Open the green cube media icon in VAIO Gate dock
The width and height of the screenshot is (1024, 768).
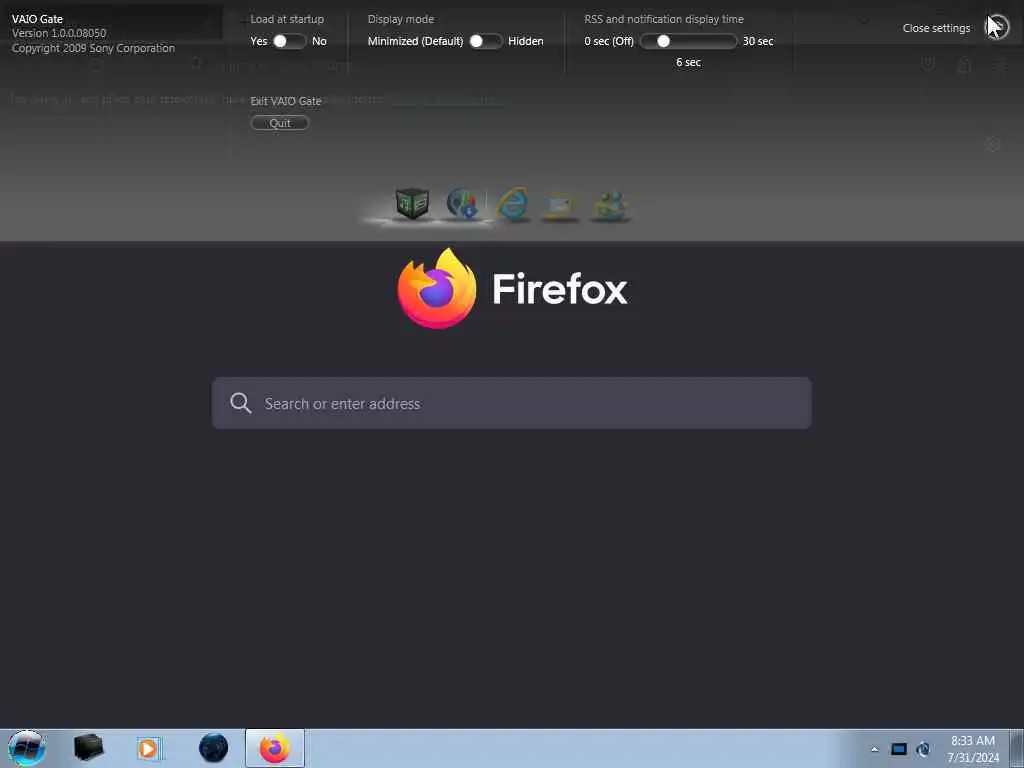point(412,204)
